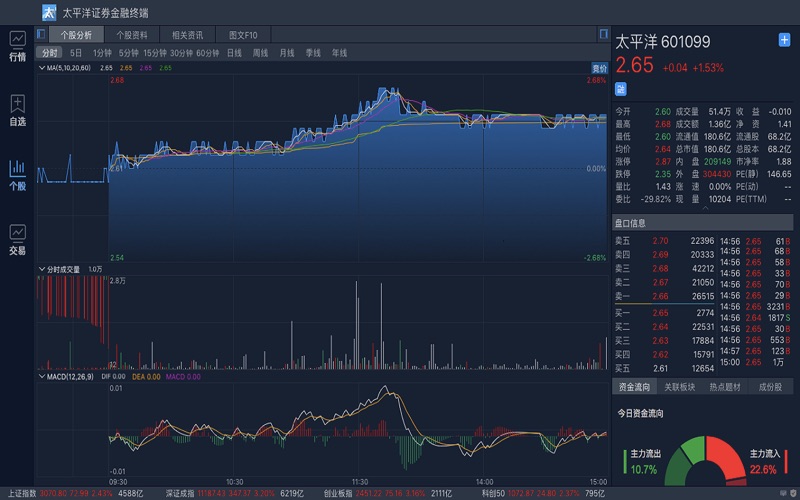Click 卖五 price 2.70
The height and width of the screenshot is (500, 800).
click(660, 241)
